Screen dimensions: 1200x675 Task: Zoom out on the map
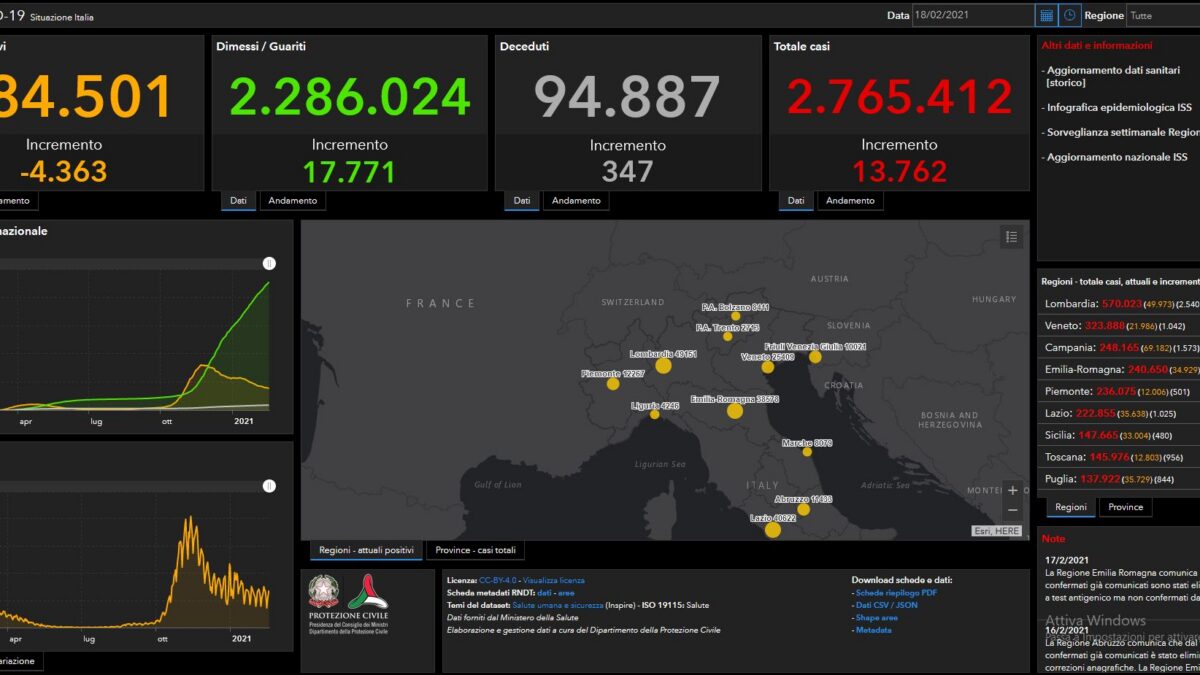click(x=1013, y=510)
